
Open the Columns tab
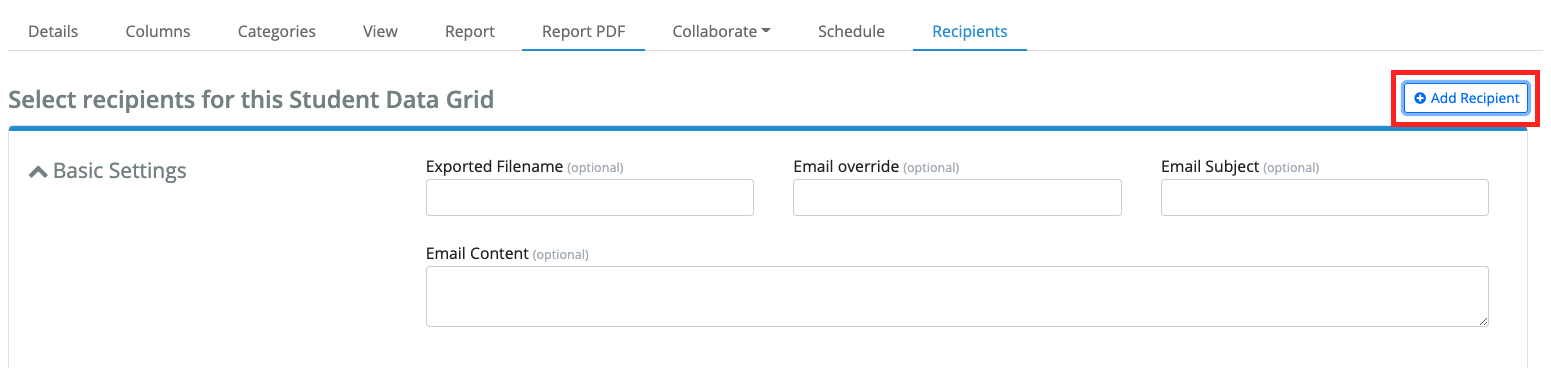click(158, 31)
